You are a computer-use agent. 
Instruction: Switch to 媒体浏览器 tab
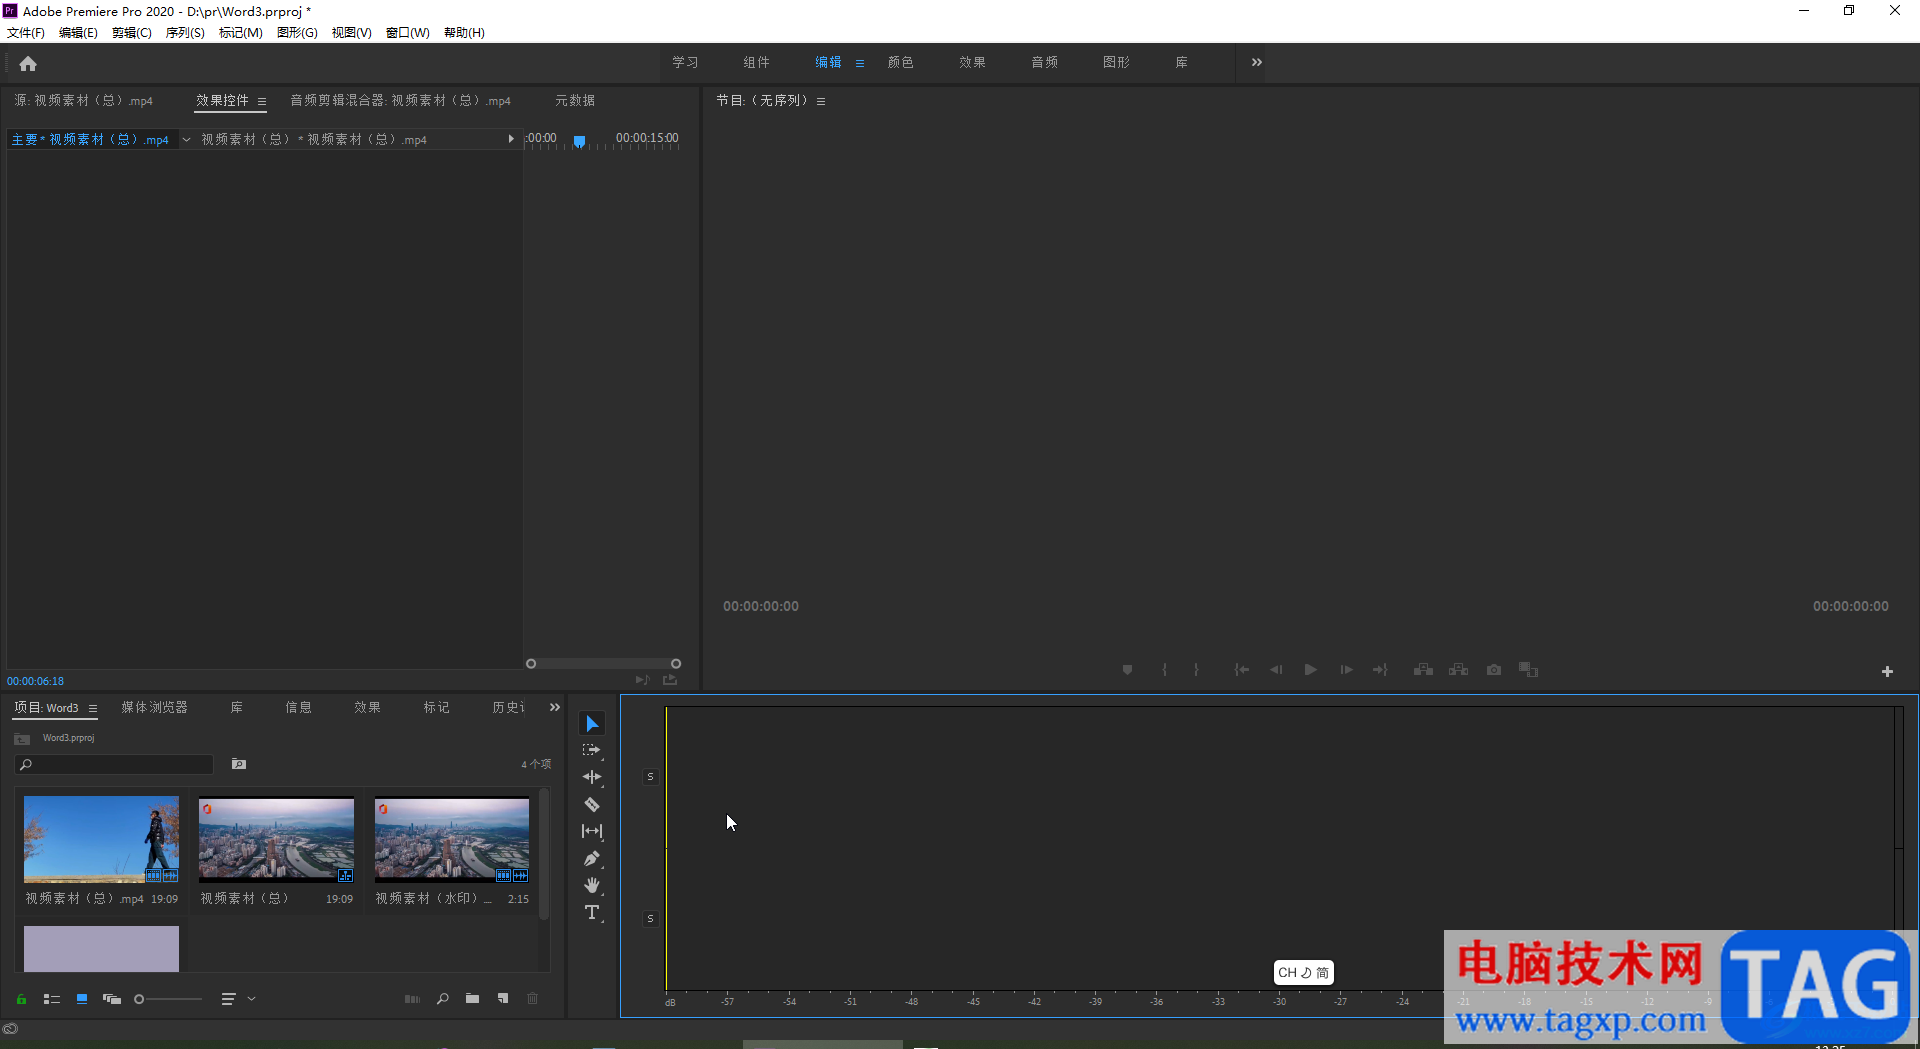pyautogui.click(x=155, y=707)
